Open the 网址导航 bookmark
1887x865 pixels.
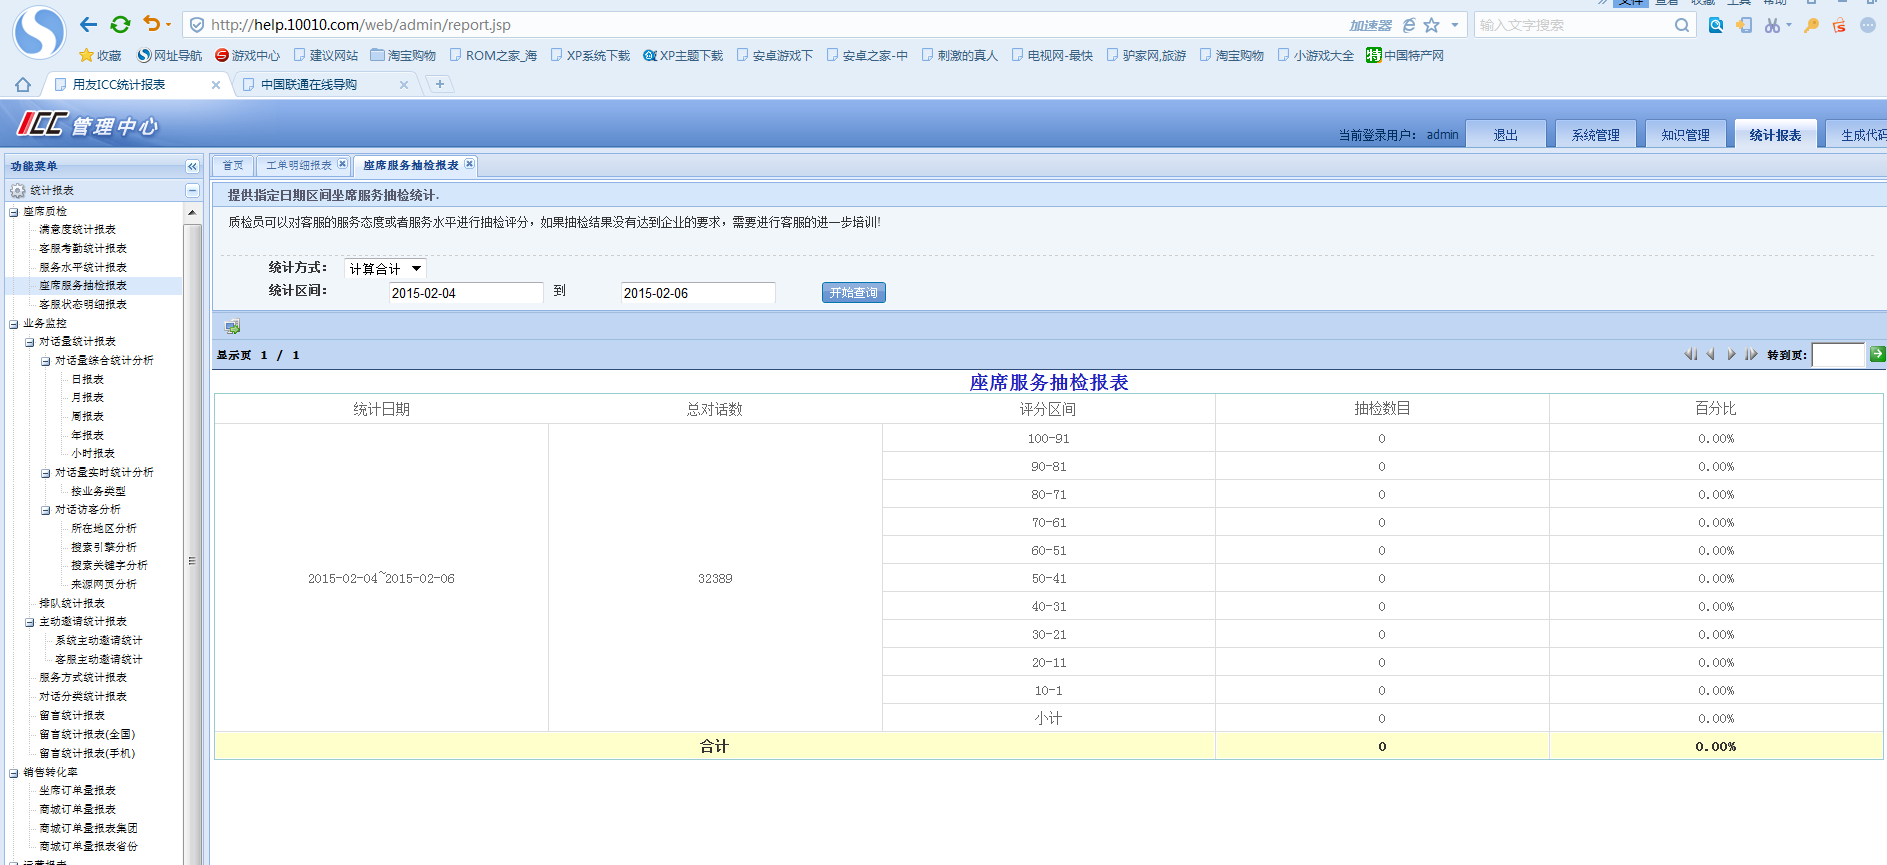tap(169, 55)
